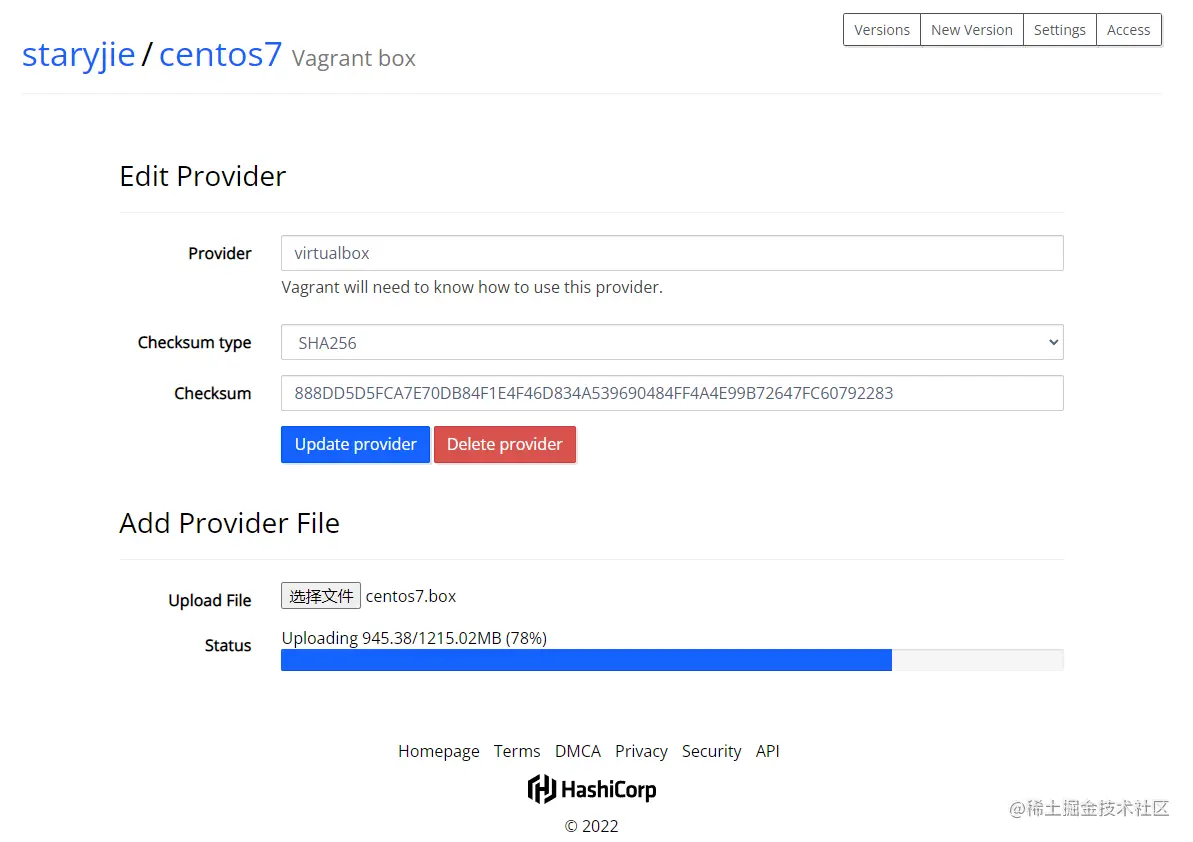
Task: Open the DMCA footer link
Action: 577,751
